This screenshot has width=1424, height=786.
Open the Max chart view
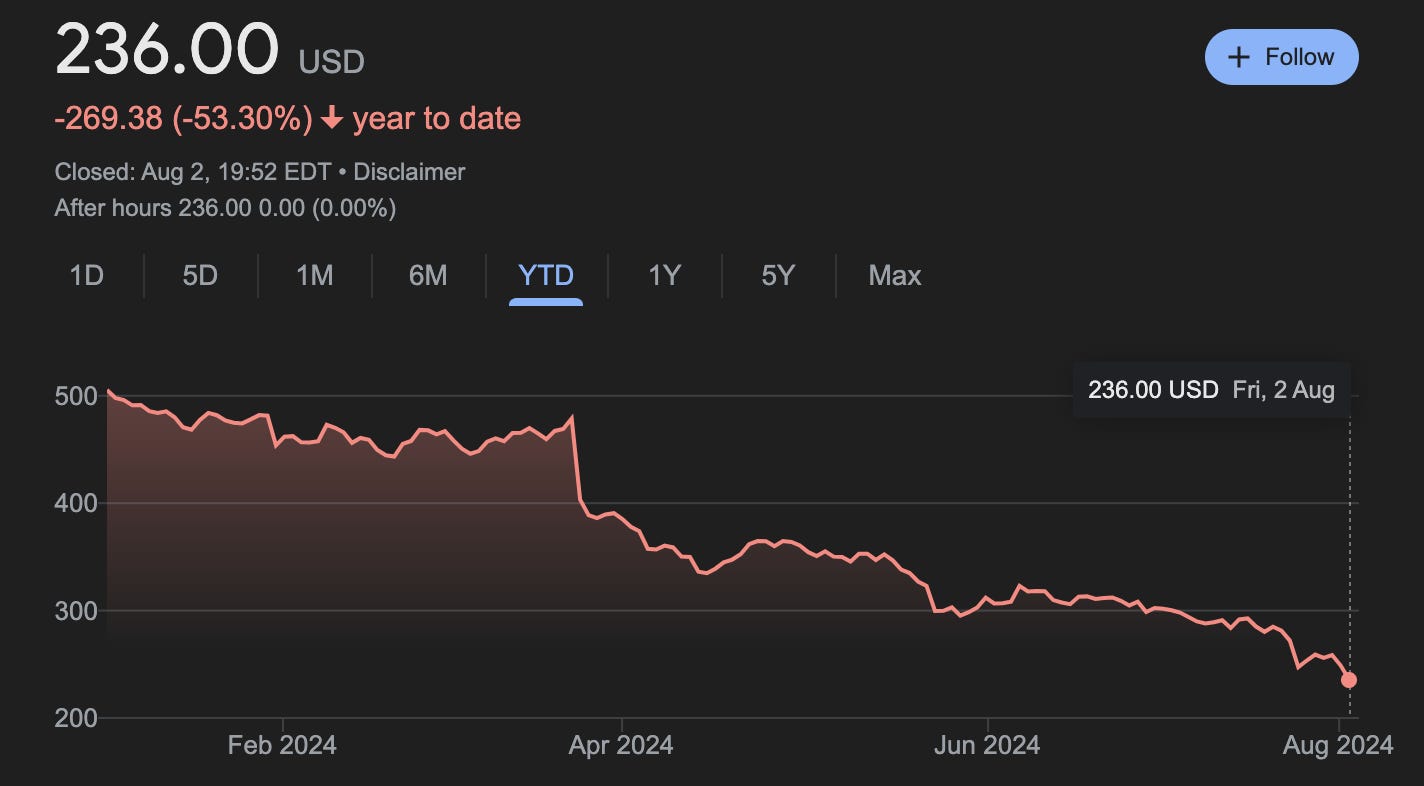point(894,276)
